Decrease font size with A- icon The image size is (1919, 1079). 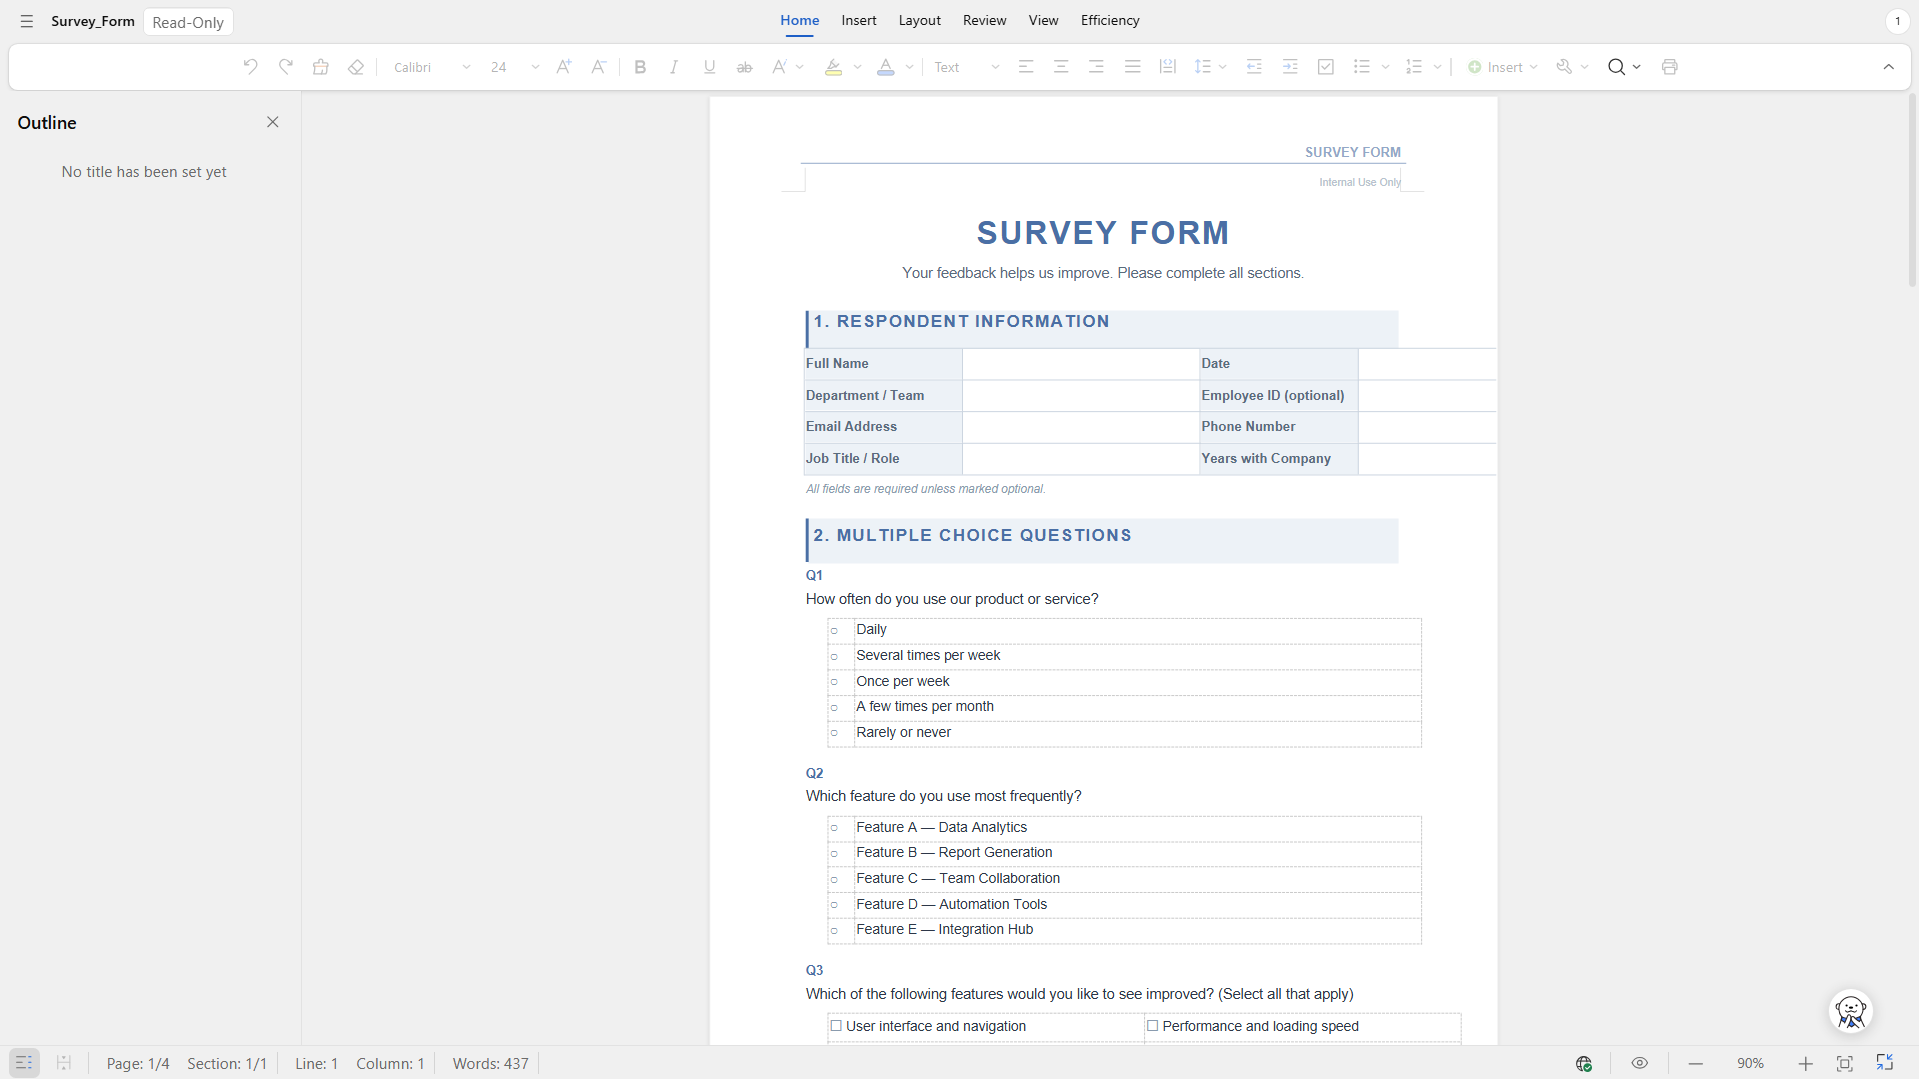pyautogui.click(x=598, y=67)
